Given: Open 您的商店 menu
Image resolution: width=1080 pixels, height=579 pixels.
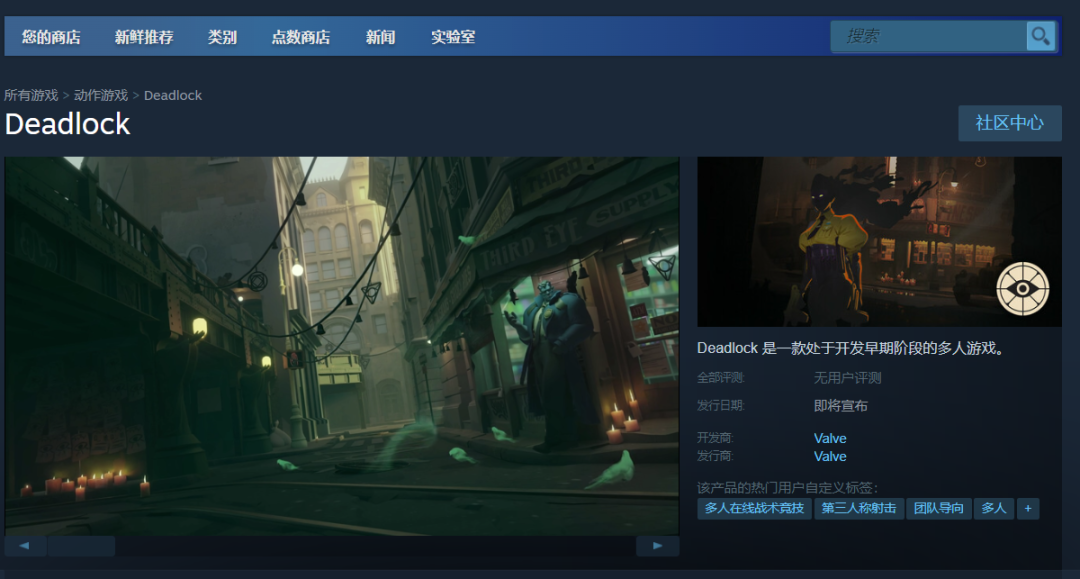Looking at the screenshot, I should click(x=51, y=37).
